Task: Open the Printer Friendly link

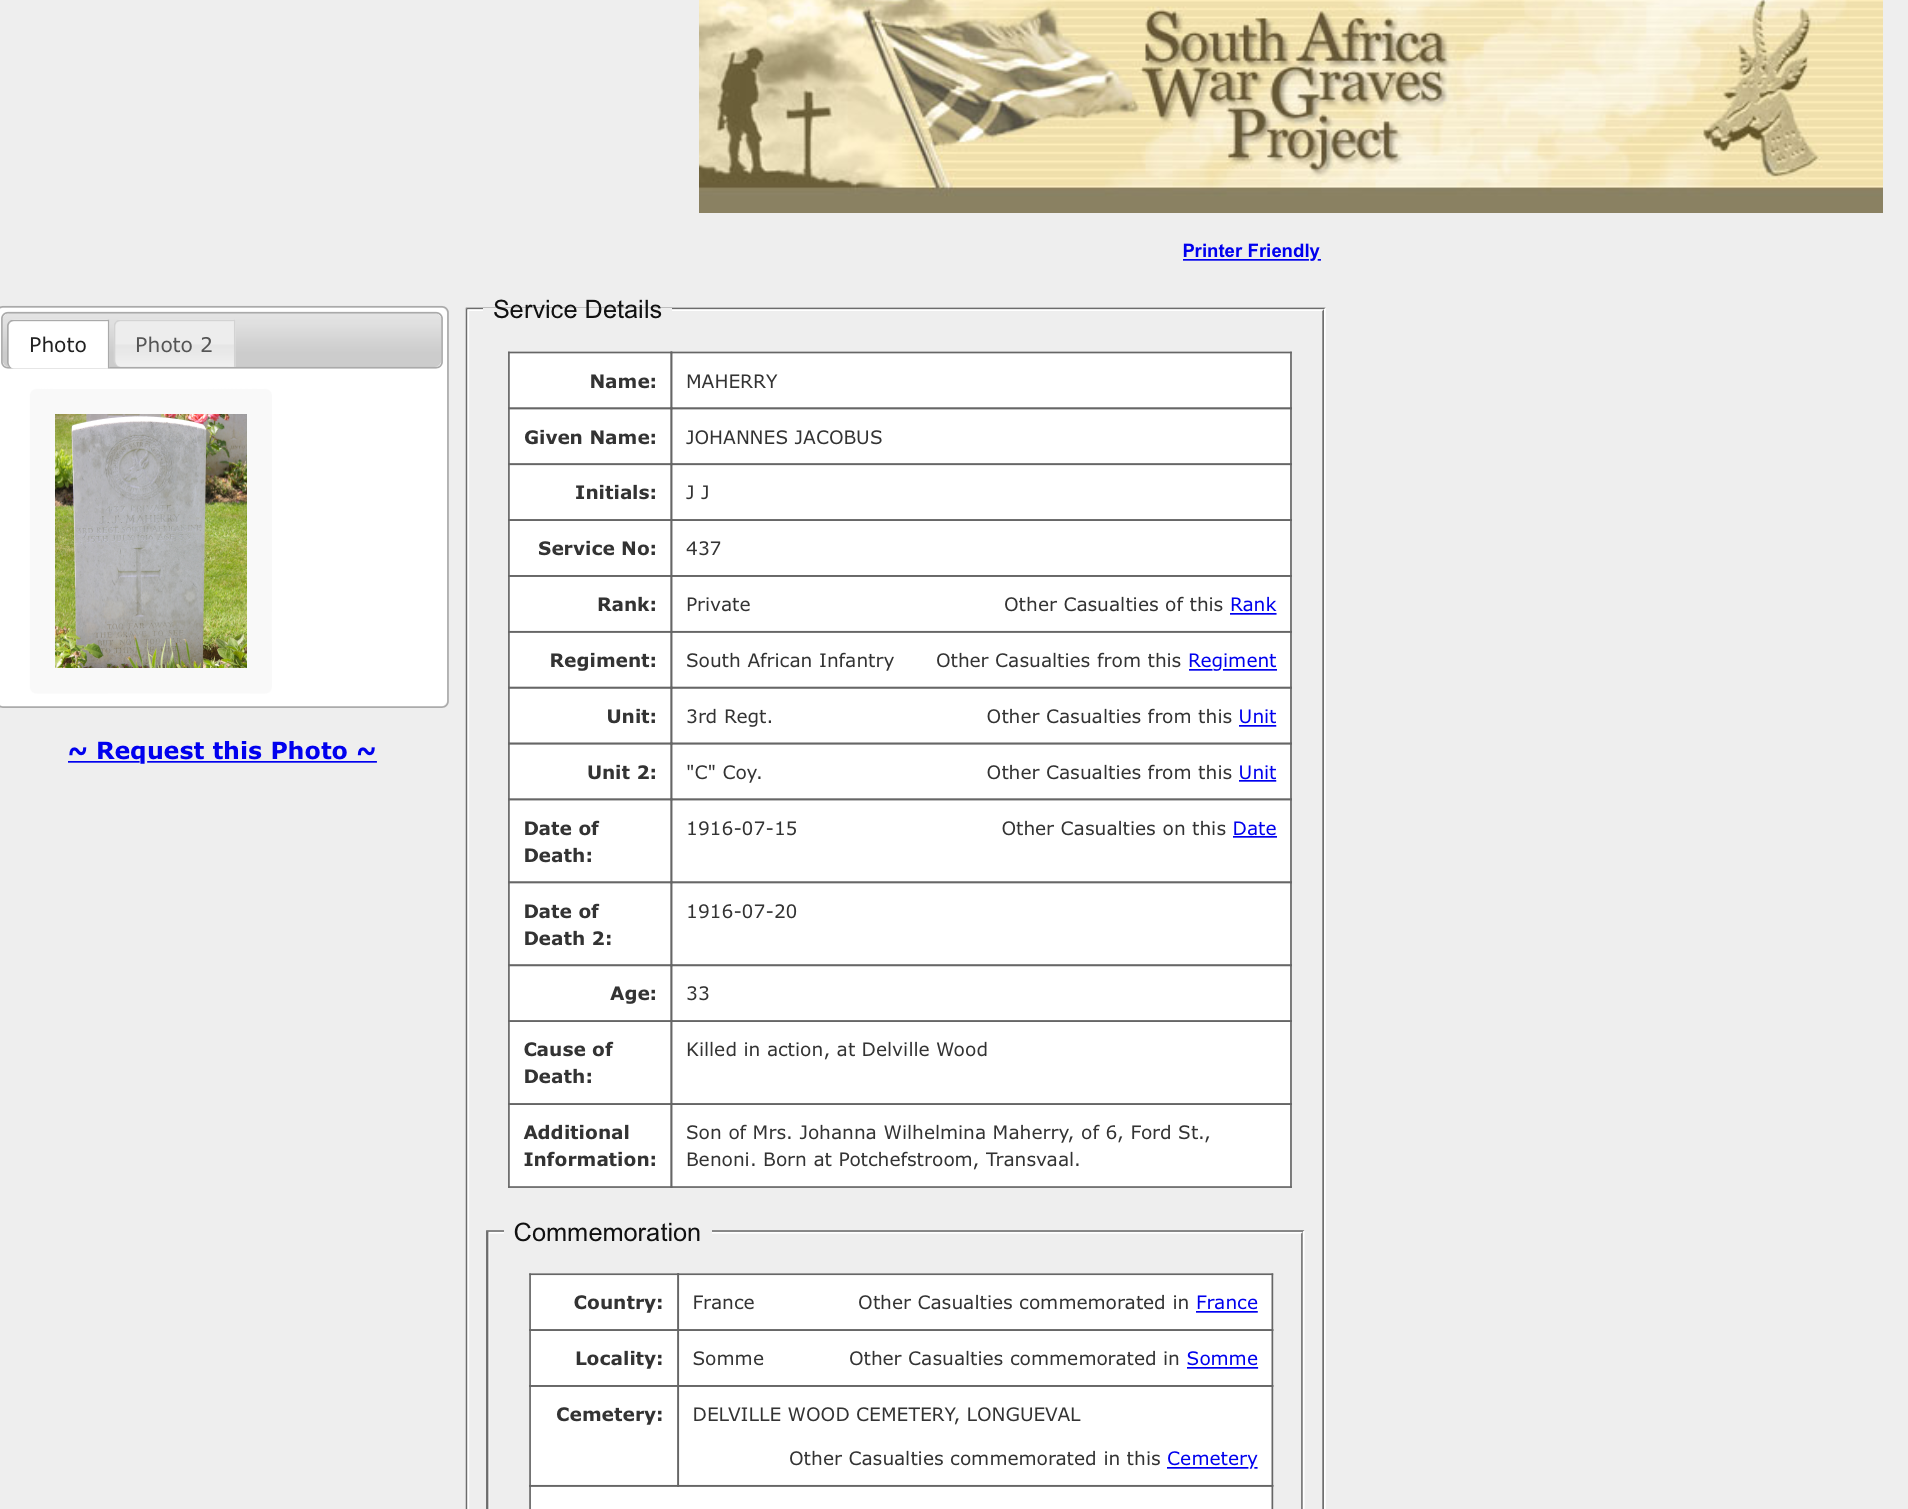Action: click(x=1250, y=251)
